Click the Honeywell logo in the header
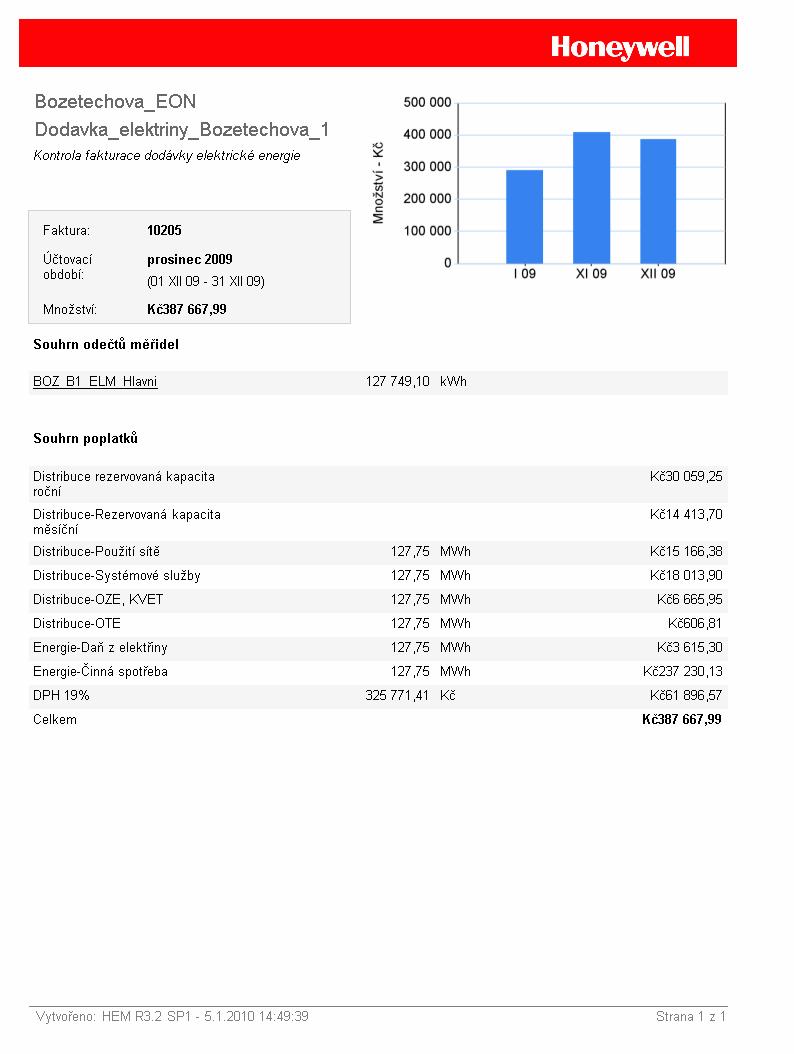Screen dimensions: 794x1054 (x=620, y=47)
